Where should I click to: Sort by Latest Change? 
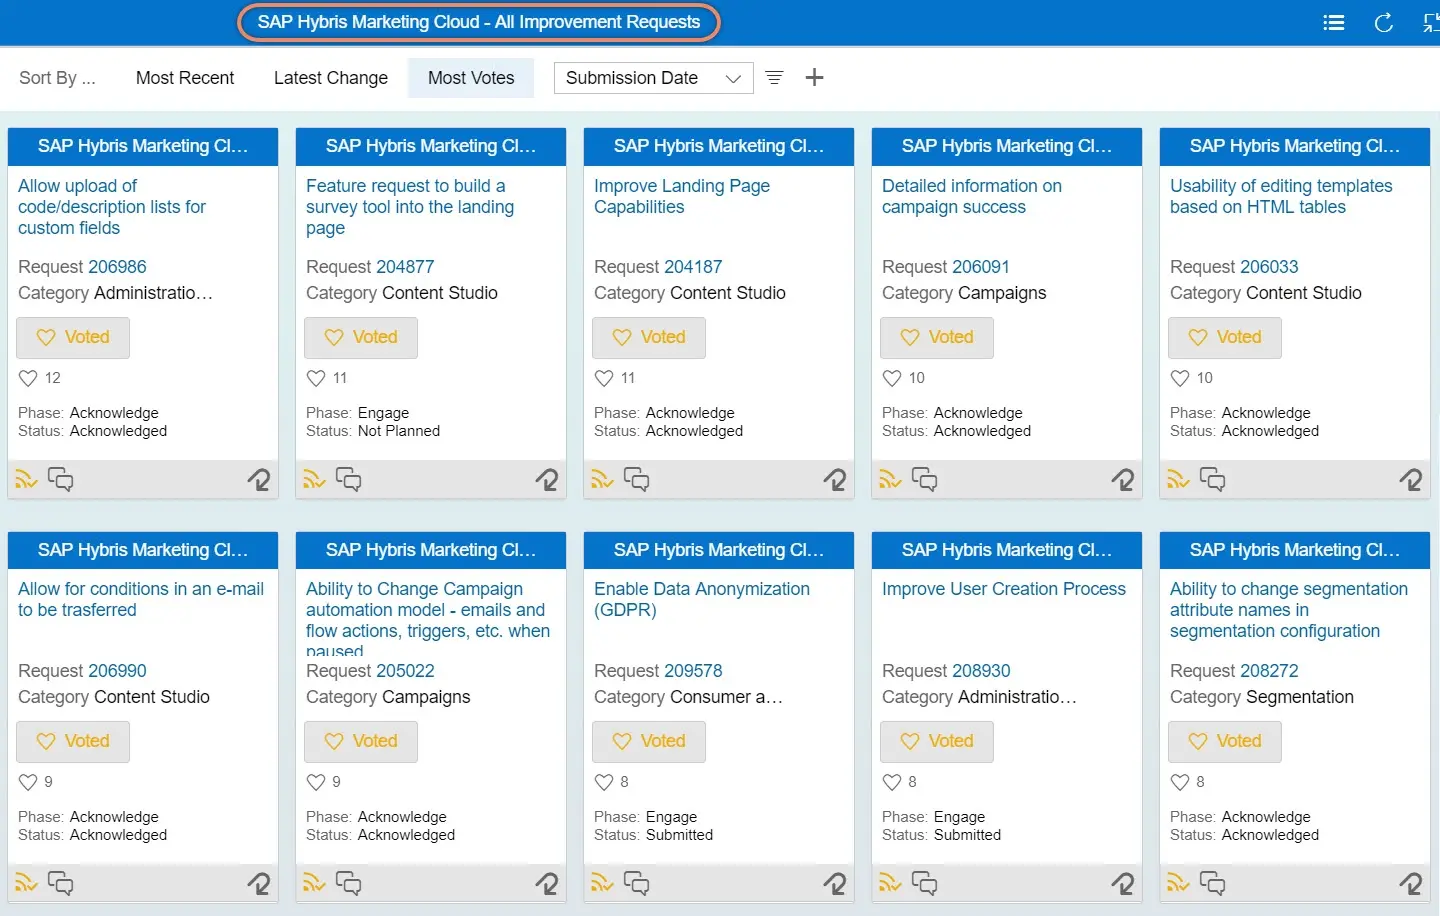coord(331,78)
